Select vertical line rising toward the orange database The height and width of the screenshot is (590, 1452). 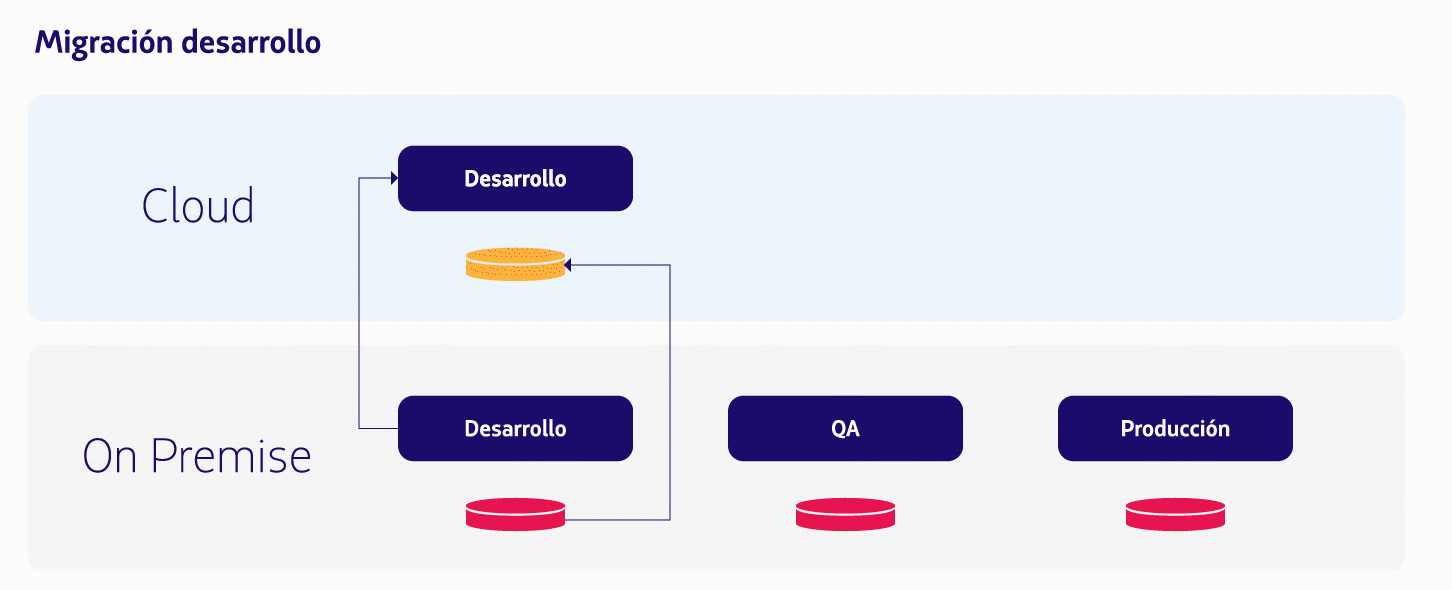(x=669, y=390)
